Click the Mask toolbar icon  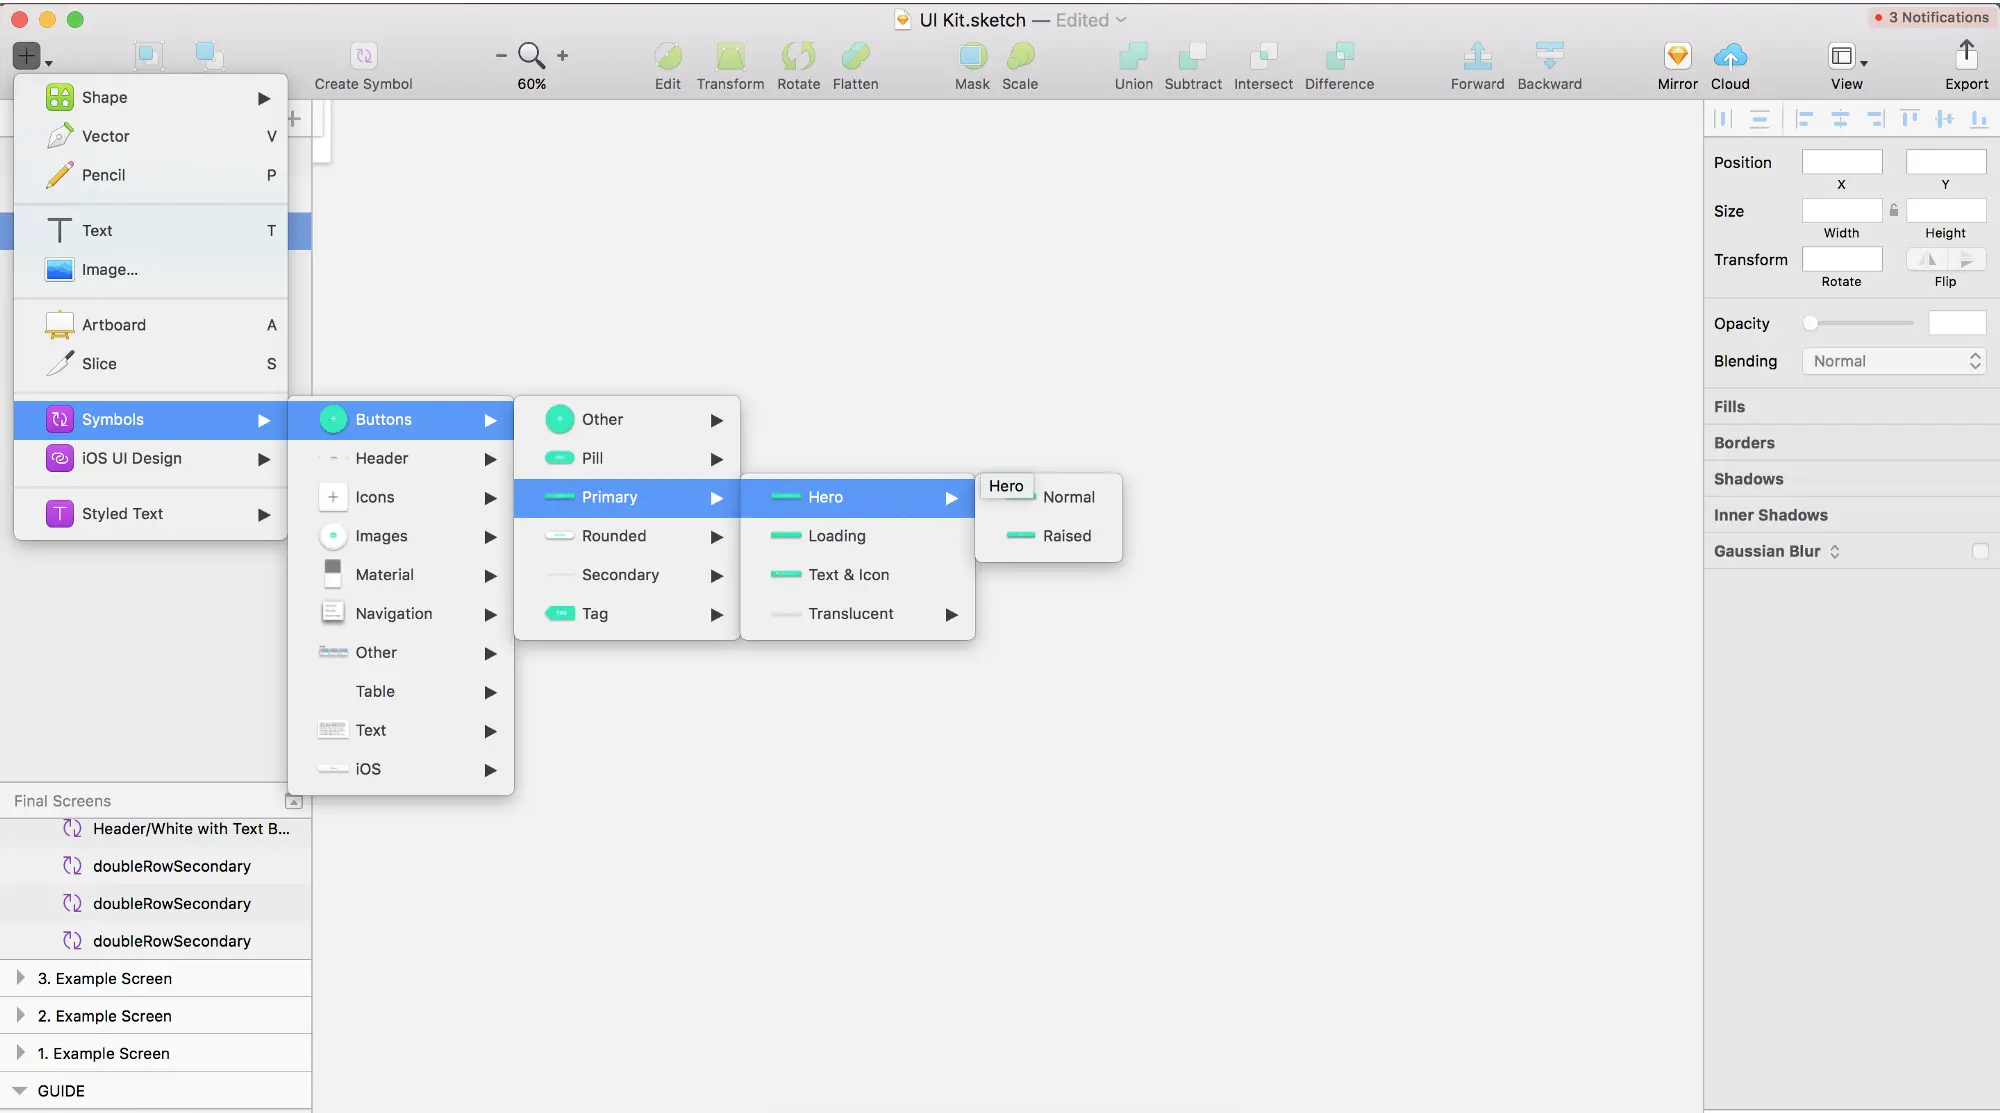(x=972, y=56)
